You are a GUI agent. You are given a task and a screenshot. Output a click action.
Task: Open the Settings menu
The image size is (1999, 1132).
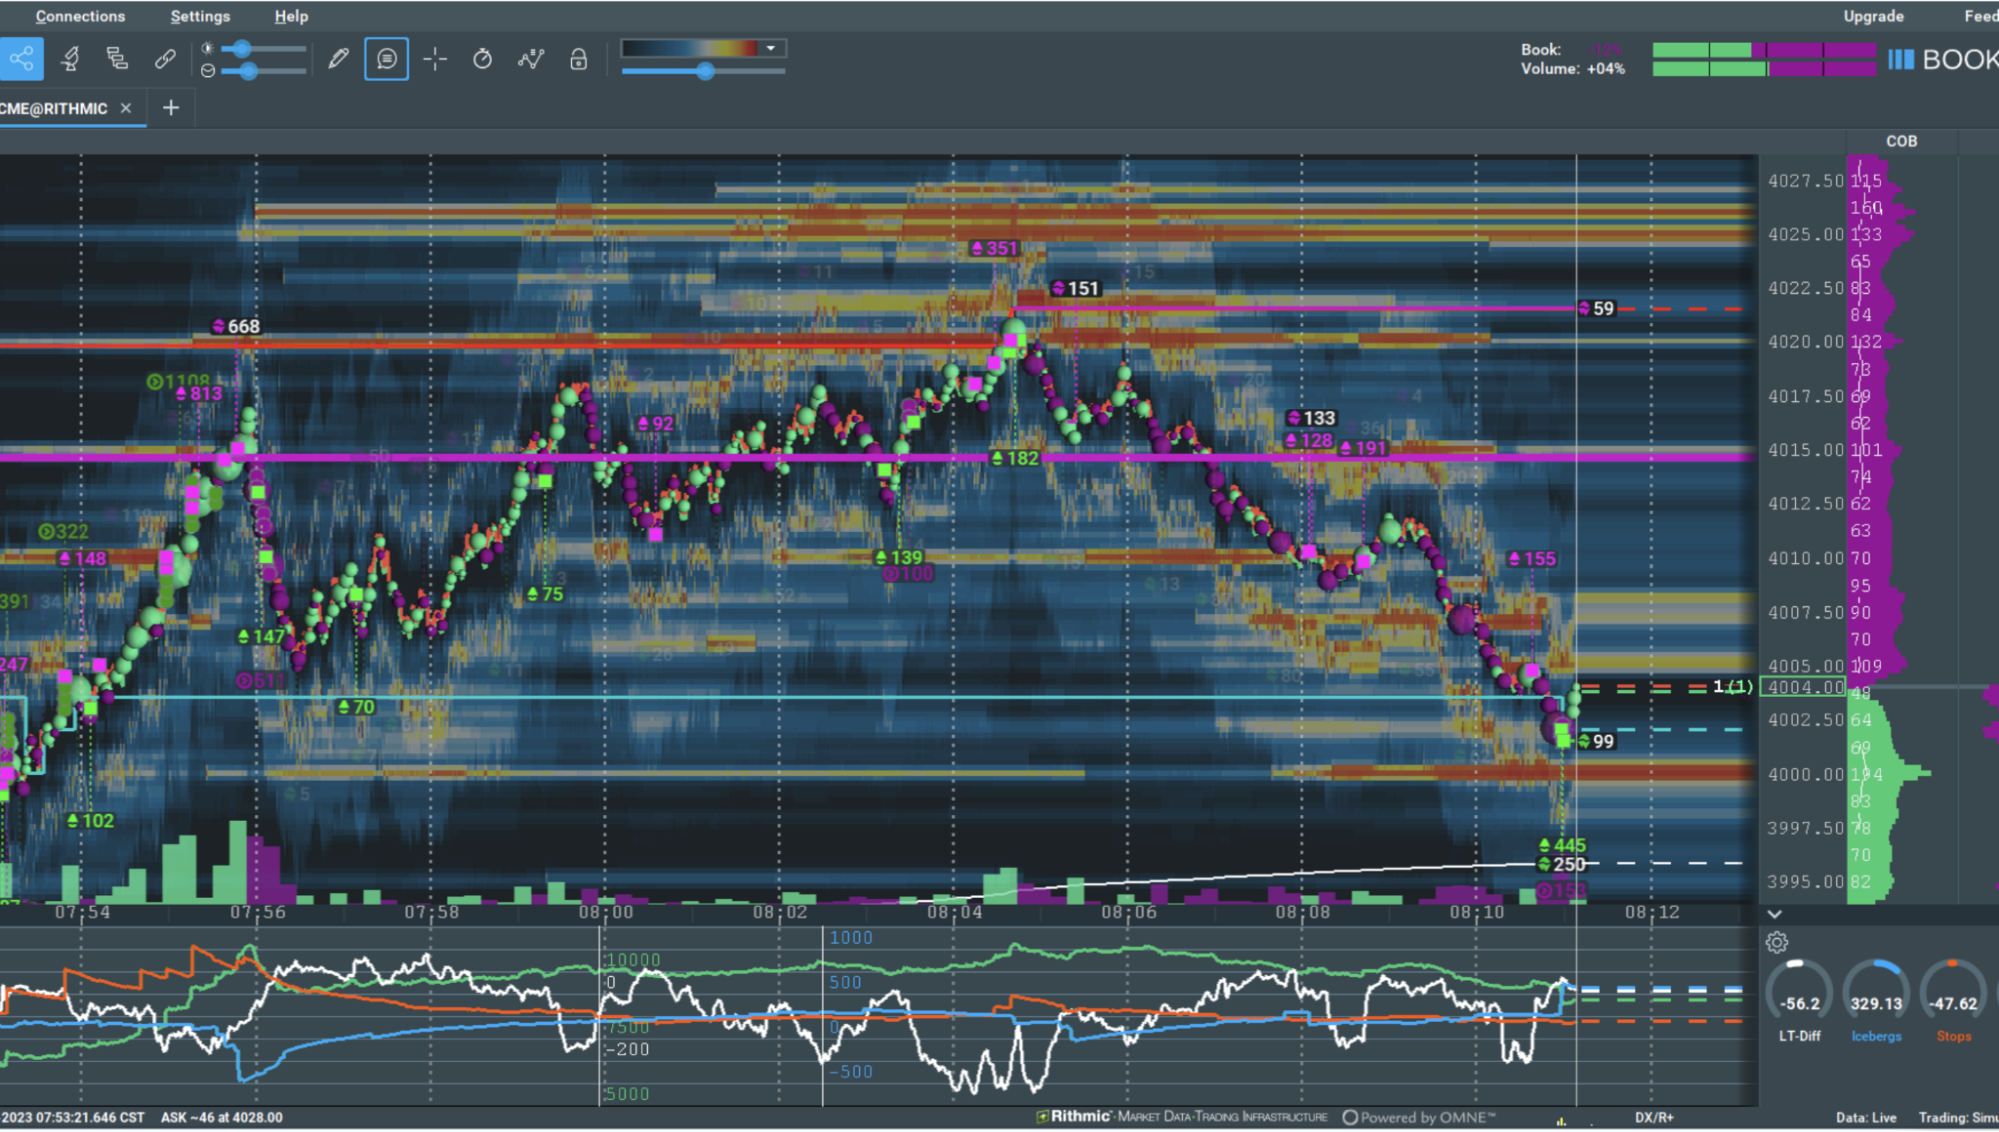coord(200,16)
